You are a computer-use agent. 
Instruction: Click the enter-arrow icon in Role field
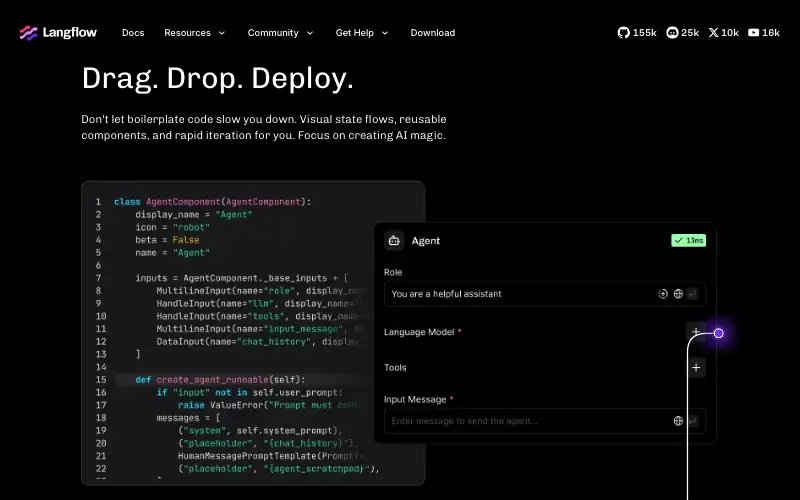point(692,294)
